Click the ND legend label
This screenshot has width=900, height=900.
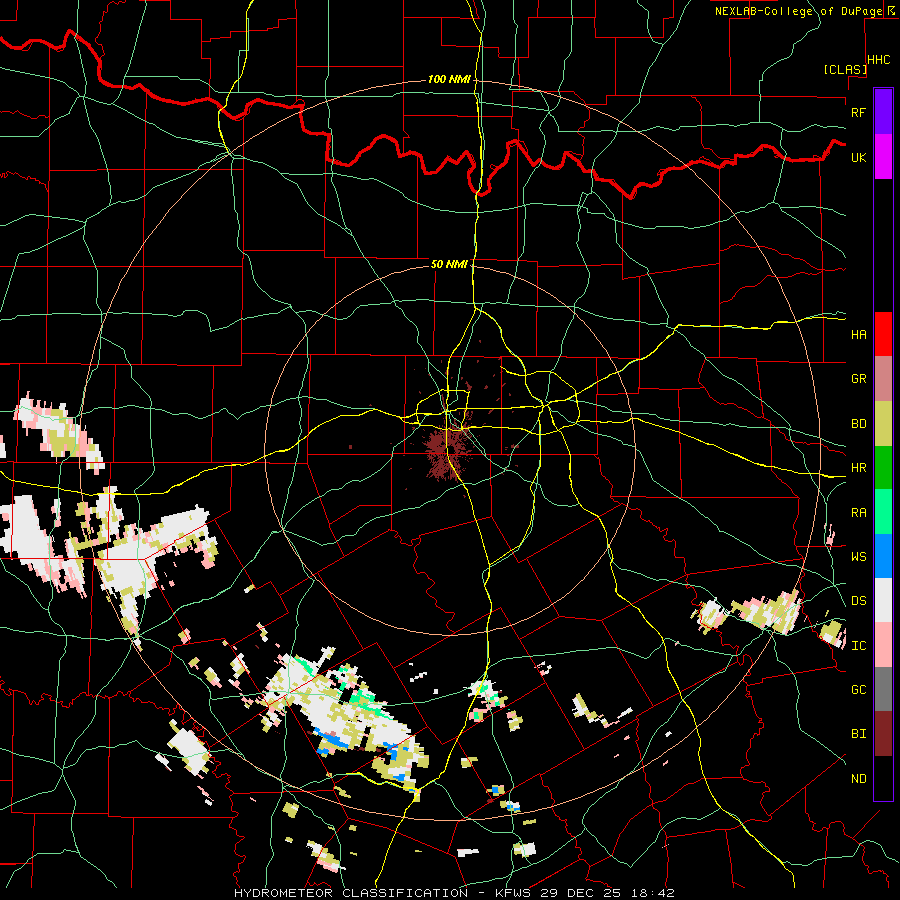click(858, 779)
